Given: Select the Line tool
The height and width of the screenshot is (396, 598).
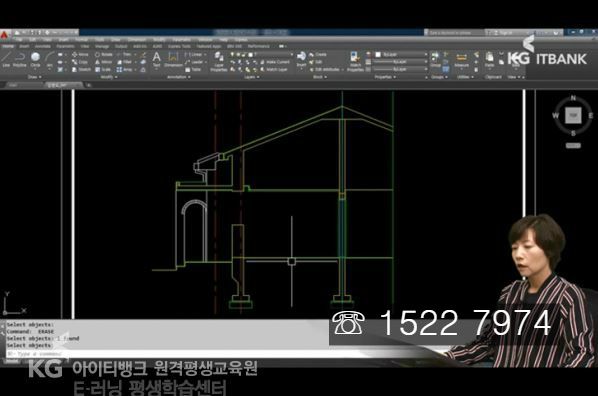Looking at the screenshot, I should (x=6, y=60).
